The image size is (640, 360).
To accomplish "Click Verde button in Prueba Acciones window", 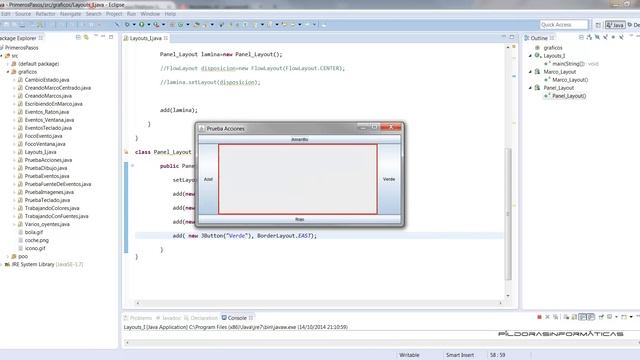I will pos(389,179).
